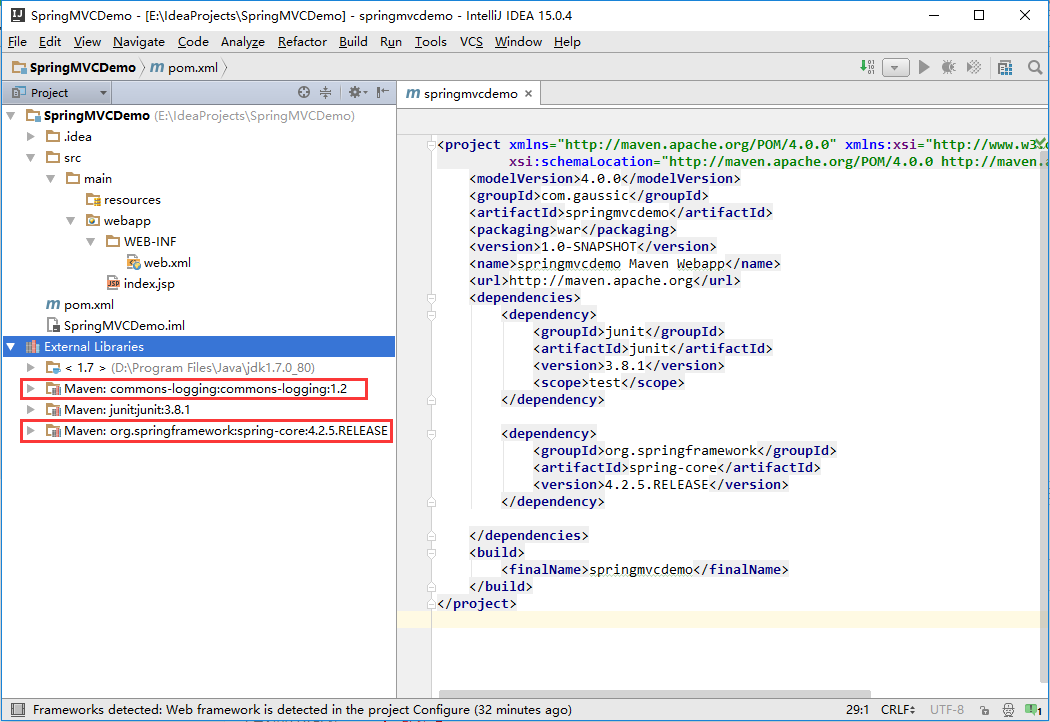The image size is (1050, 722).
Task: Click the webapp folder icon
Action: [x=93, y=220]
